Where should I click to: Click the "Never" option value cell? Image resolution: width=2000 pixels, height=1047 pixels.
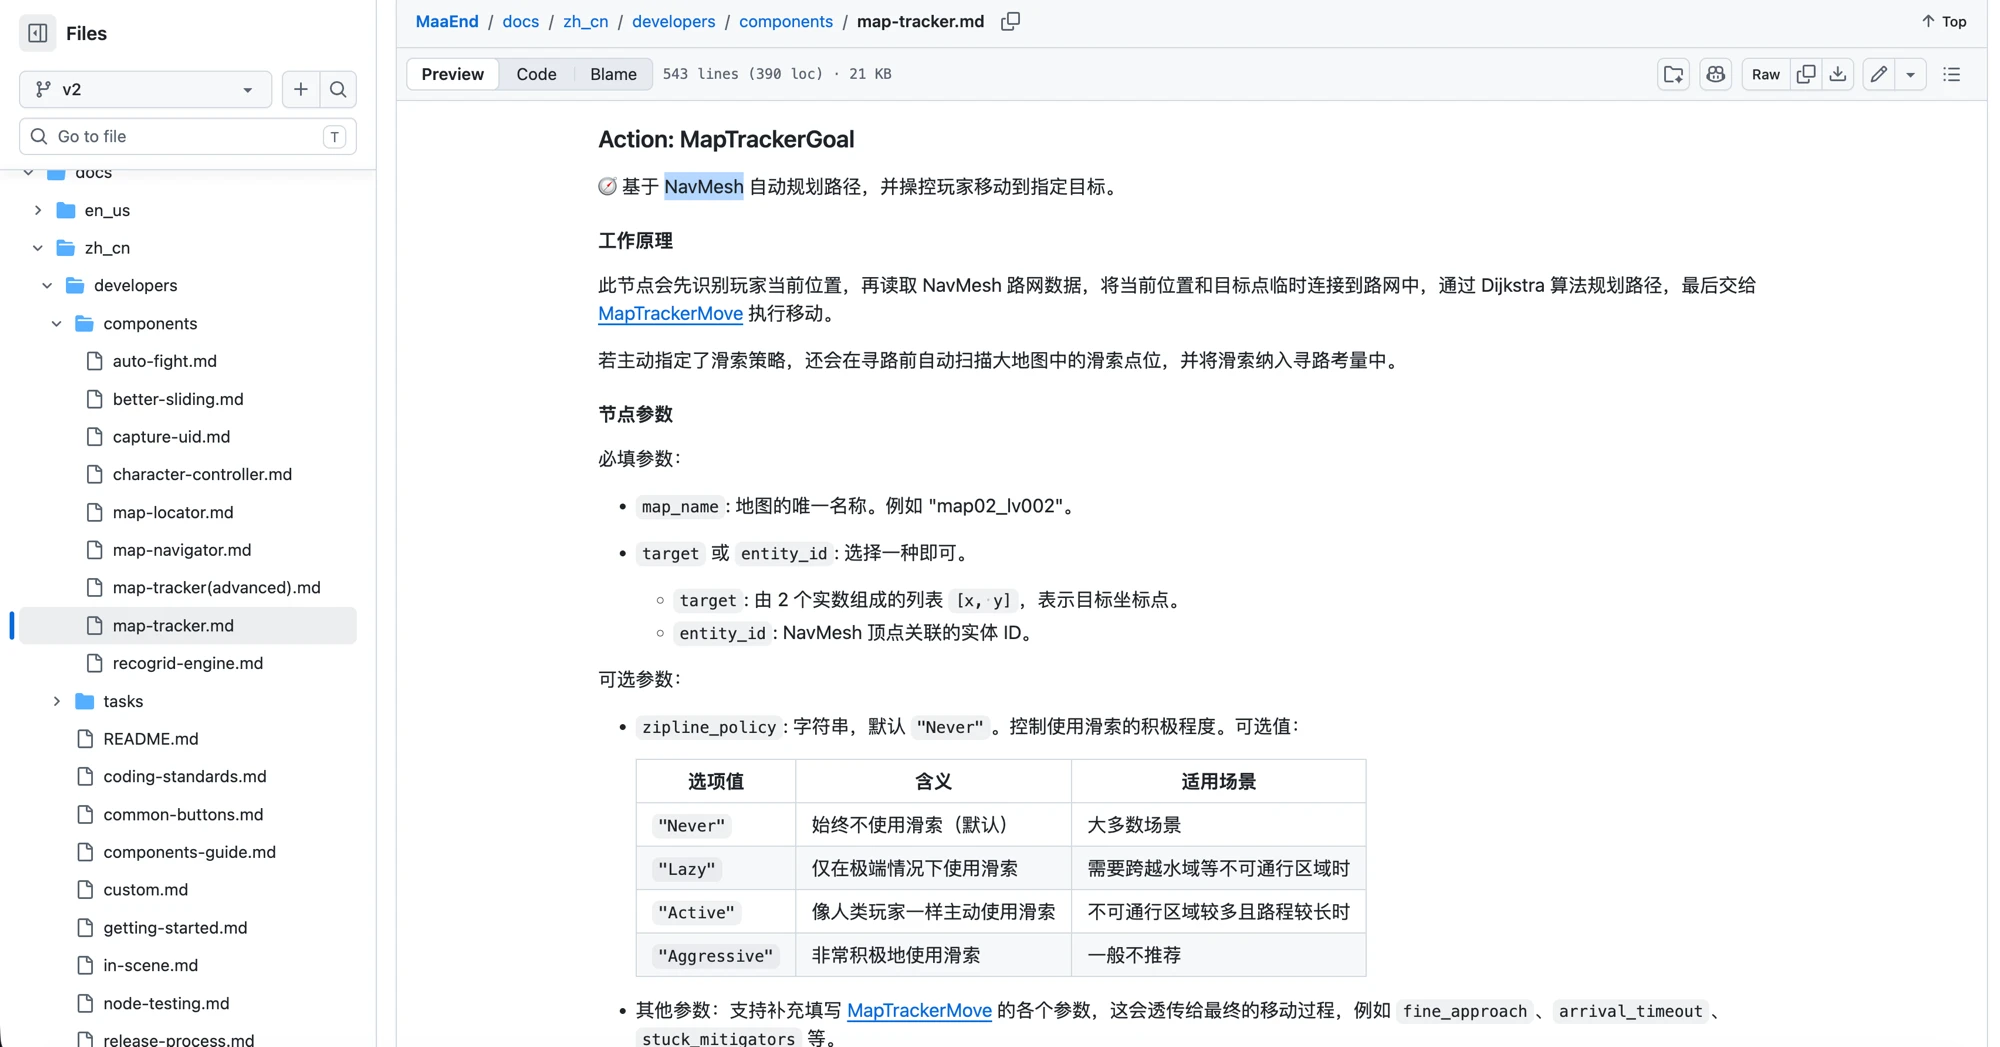(716, 825)
